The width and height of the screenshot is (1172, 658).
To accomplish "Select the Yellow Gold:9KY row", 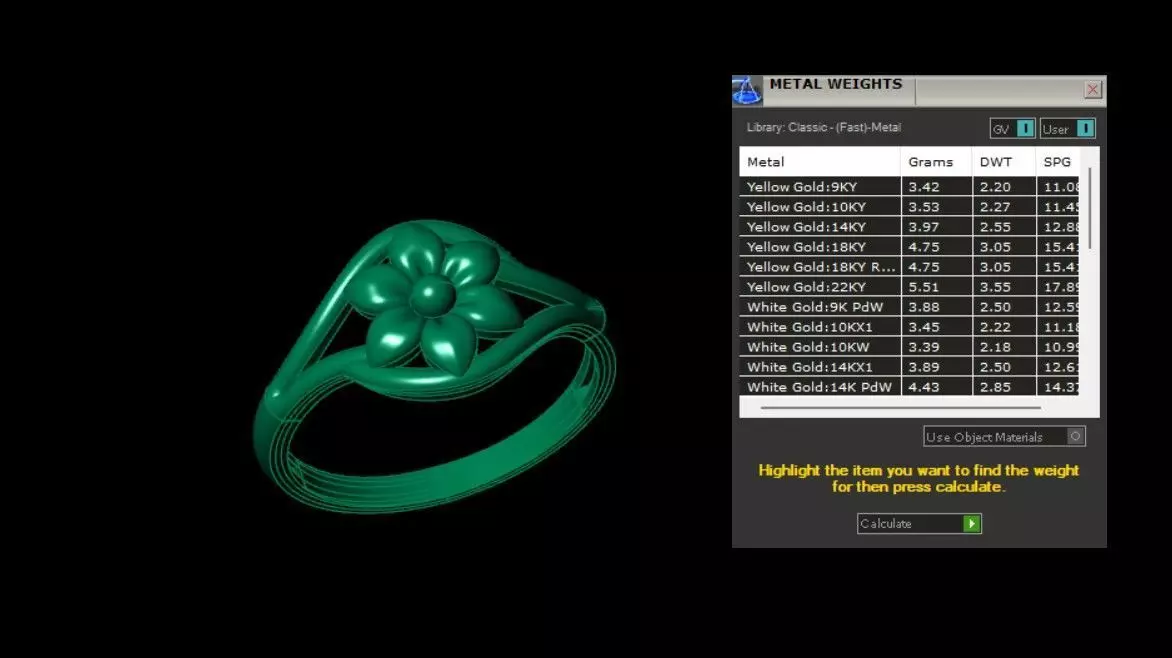I will click(x=909, y=187).
